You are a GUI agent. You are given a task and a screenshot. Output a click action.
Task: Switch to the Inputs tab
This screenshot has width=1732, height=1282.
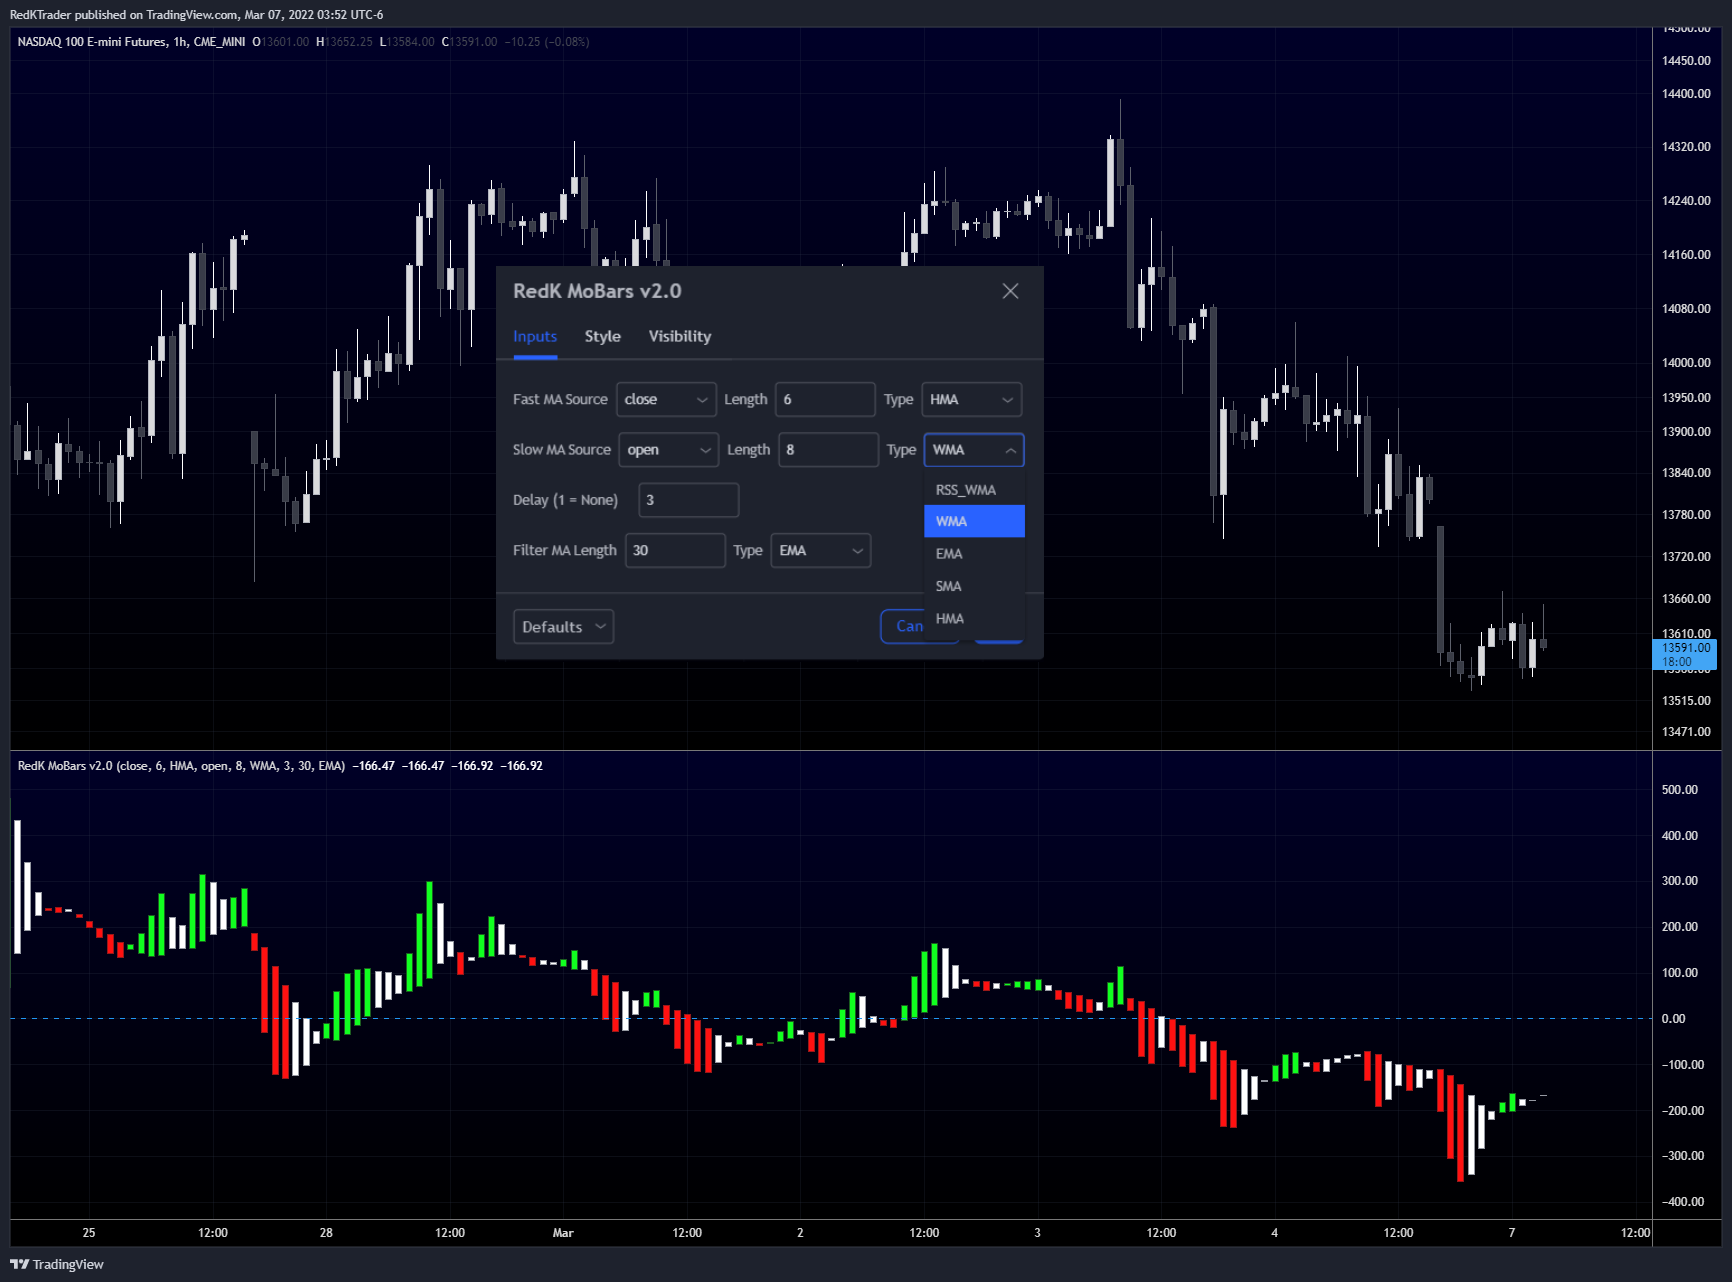point(535,336)
